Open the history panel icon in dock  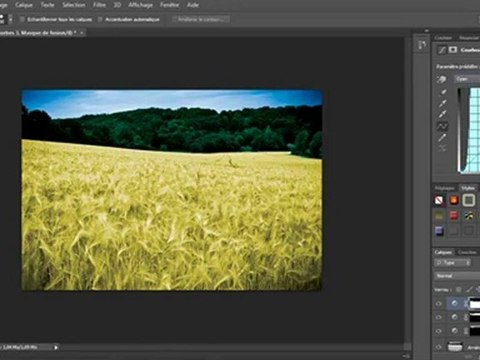422,45
